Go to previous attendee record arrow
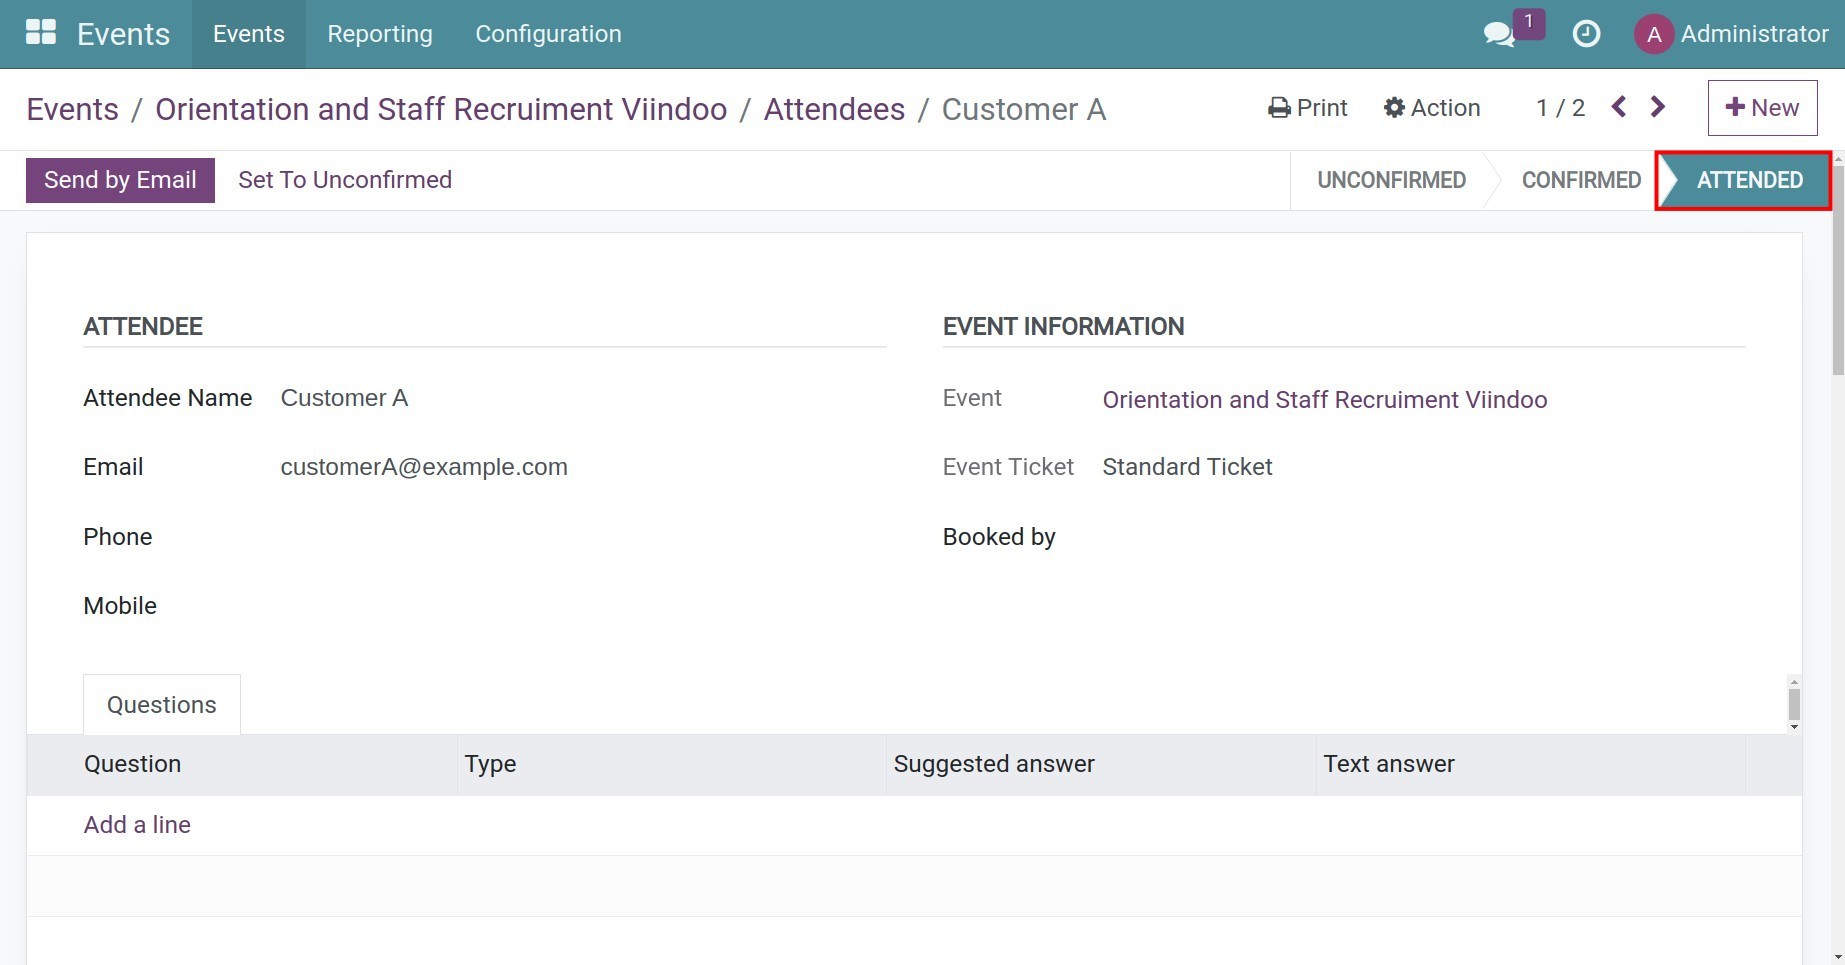This screenshot has width=1845, height=965. point(1619,107)
